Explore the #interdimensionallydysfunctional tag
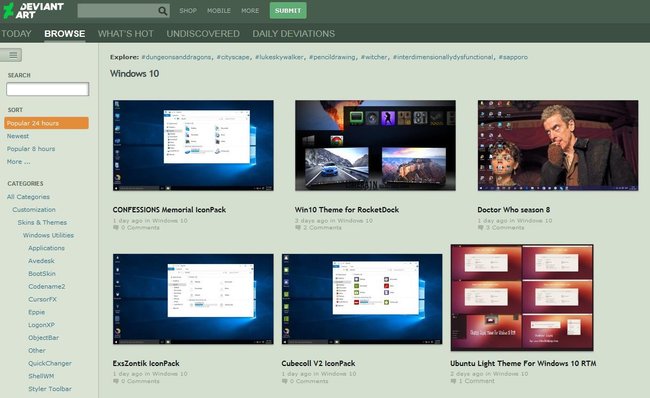Screen dimensions: 650x398 (443, 57)
